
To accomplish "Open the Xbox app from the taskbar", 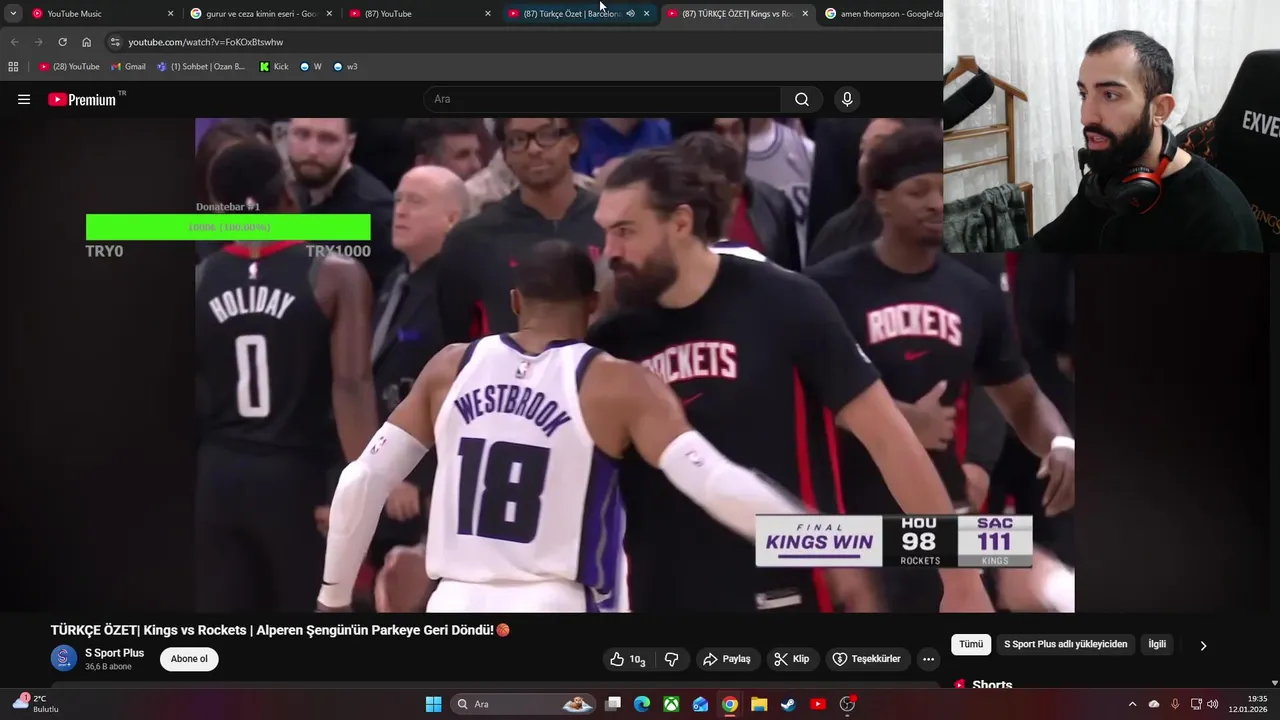I will click(671, 704).
